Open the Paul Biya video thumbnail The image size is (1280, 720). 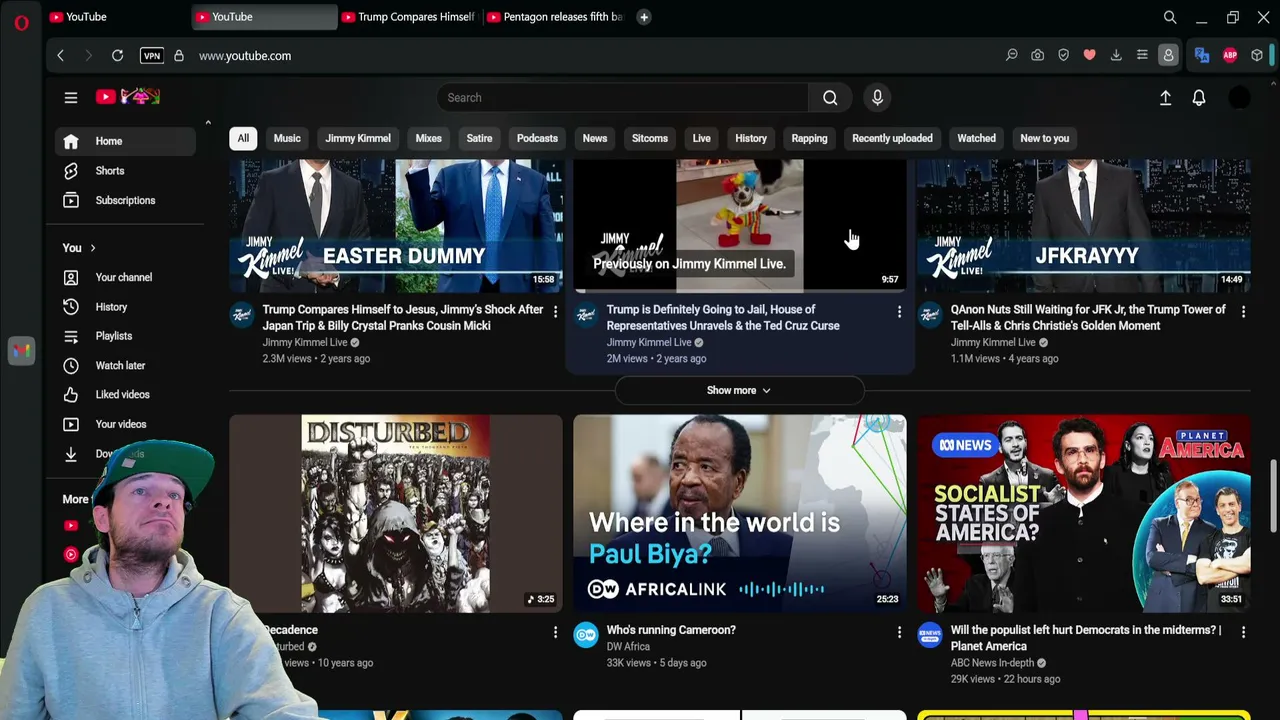pyautogui.click(x=740, y=513)
